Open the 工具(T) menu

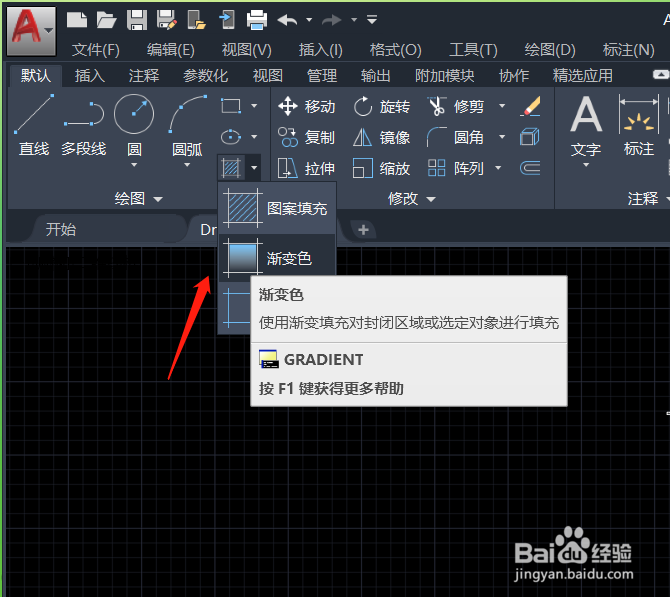[x=473, y=50]
